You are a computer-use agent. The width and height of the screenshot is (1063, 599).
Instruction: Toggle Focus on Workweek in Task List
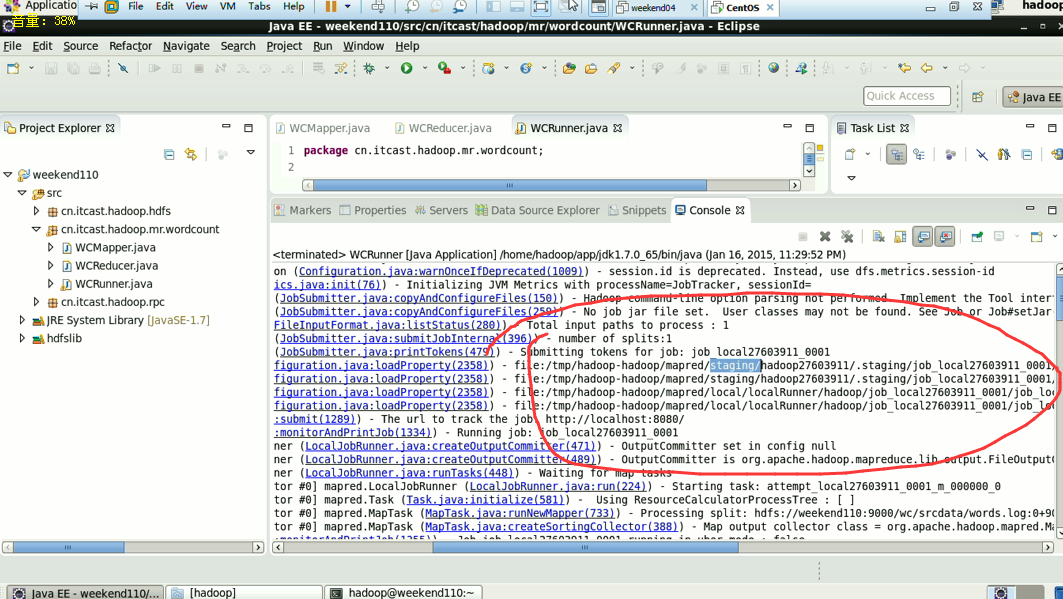(x=950, y=154)
